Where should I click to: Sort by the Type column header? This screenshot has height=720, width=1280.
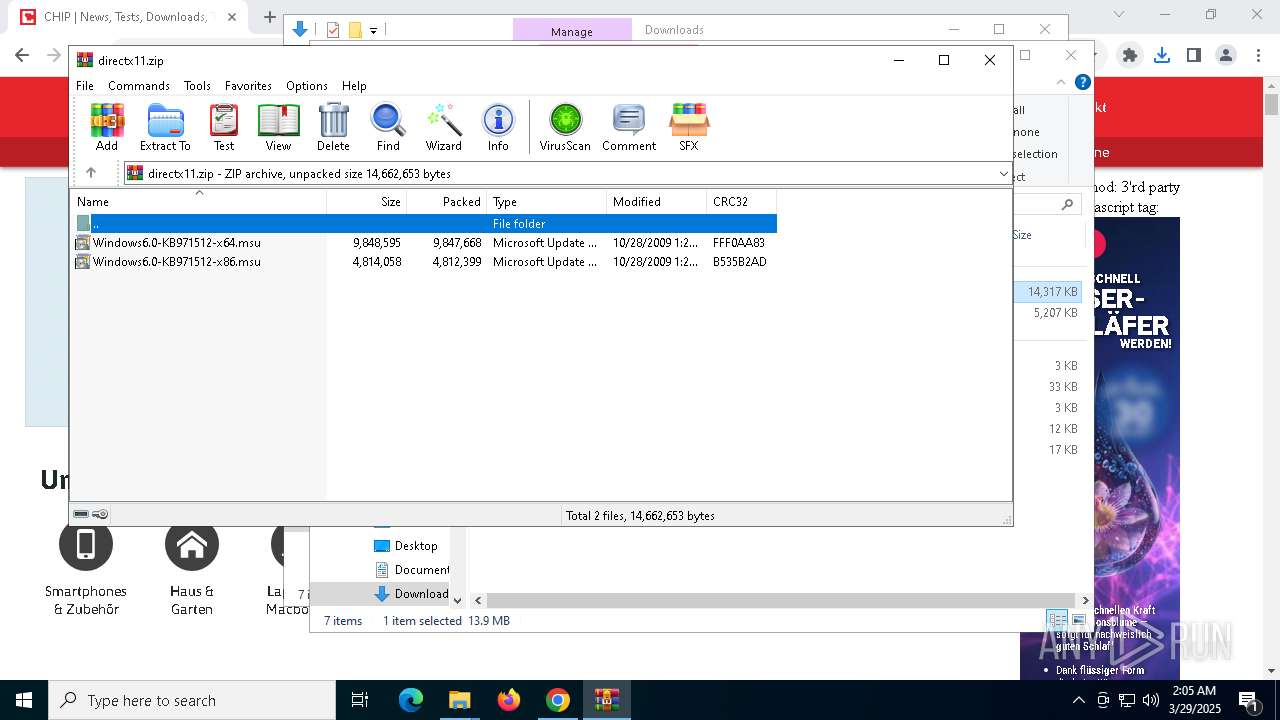tap(546, 202)
